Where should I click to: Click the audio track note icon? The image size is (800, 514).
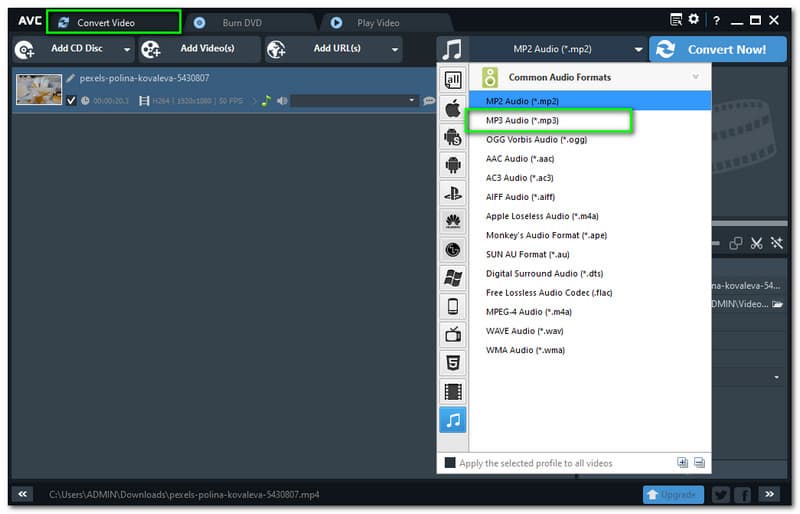tap(266, 101)
